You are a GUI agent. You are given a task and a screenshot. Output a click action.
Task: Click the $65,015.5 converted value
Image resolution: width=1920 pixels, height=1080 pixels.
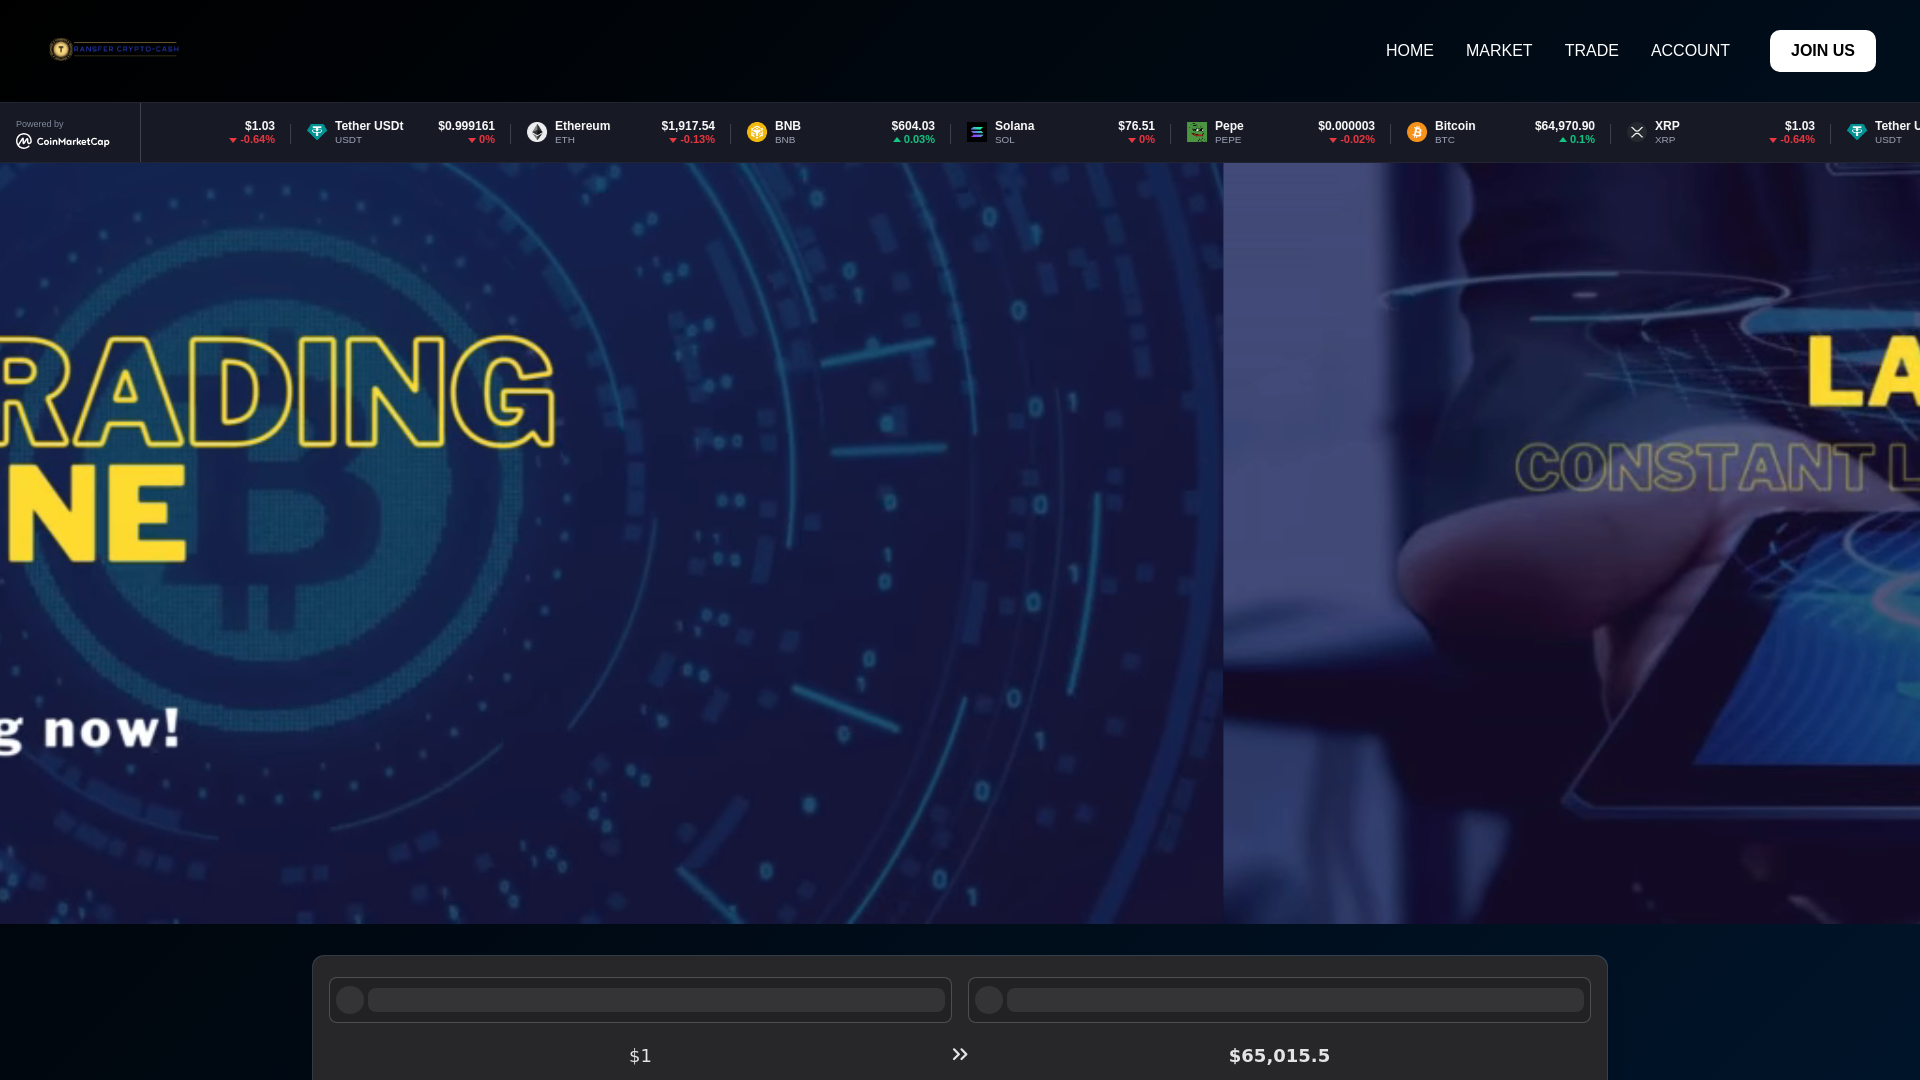(x=1279, y=1056)
